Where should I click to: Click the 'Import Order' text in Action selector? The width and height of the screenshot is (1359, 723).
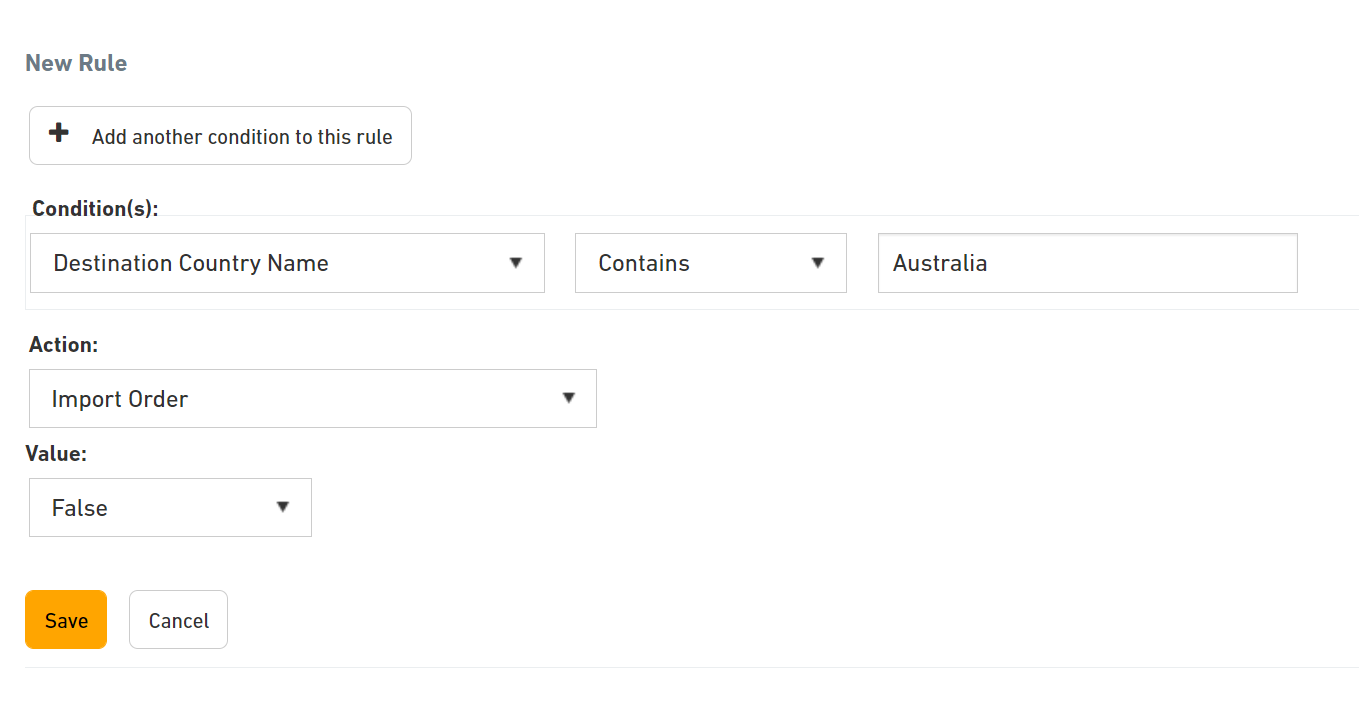click(120, 399)
